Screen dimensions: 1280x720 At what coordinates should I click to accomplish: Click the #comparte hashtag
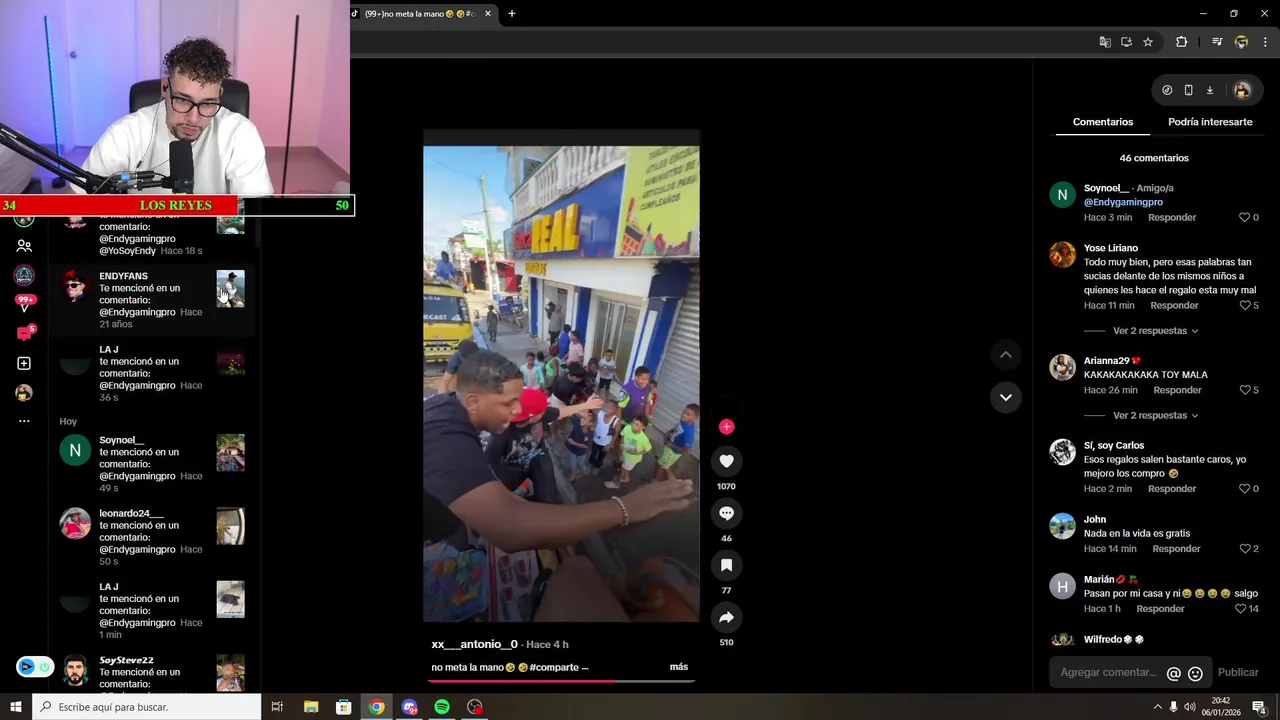[x=554, y=667]
